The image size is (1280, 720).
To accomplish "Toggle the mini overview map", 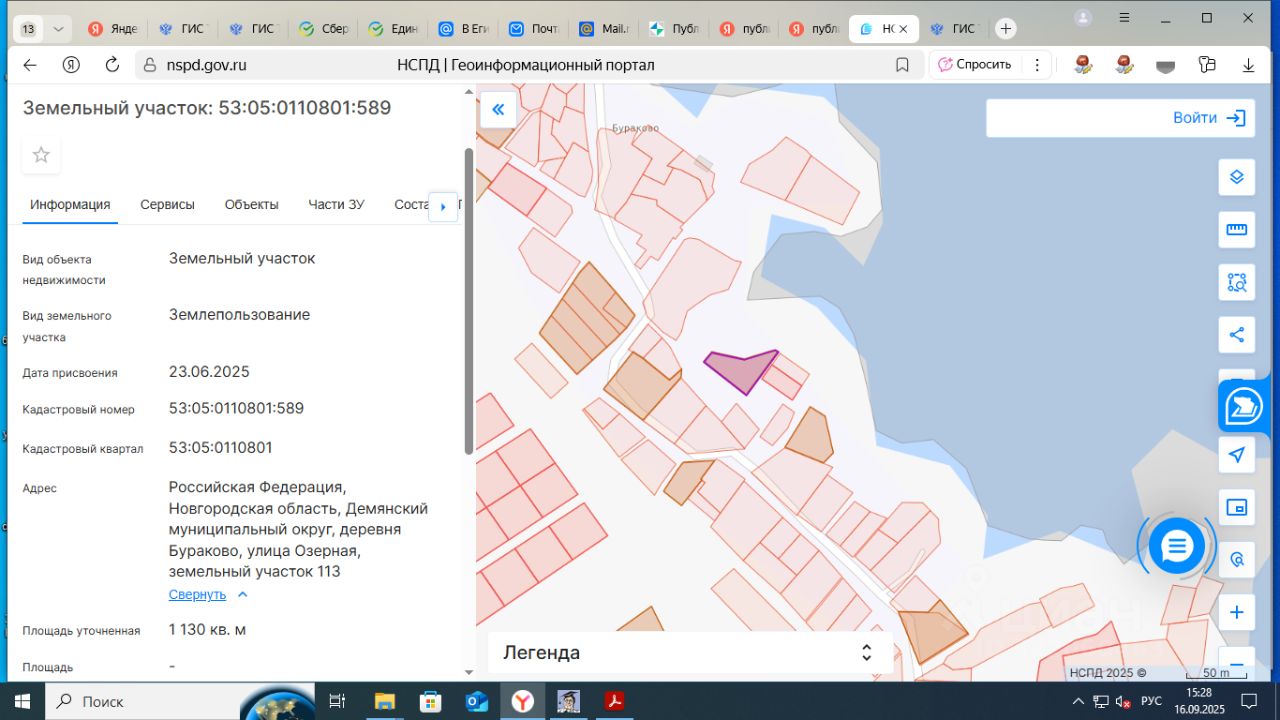I will 1236,508.
